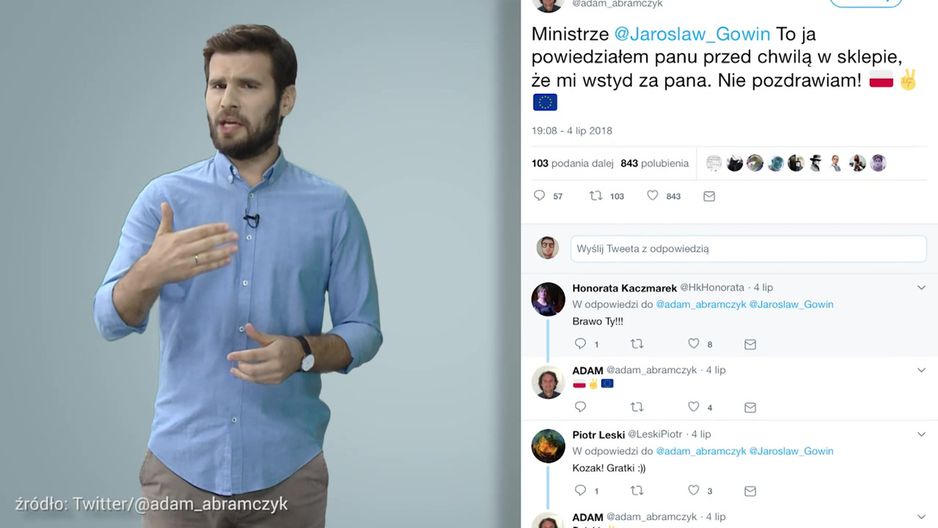The width and height of the screenshot is (938, 528).
Task: Expand options chevron on Piotr Leski's reply
Action: [921, 434]
